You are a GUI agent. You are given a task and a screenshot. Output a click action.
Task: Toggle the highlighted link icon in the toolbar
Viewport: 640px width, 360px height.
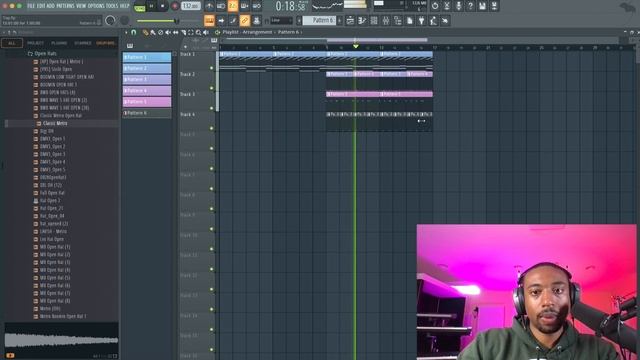pos(244,20)
